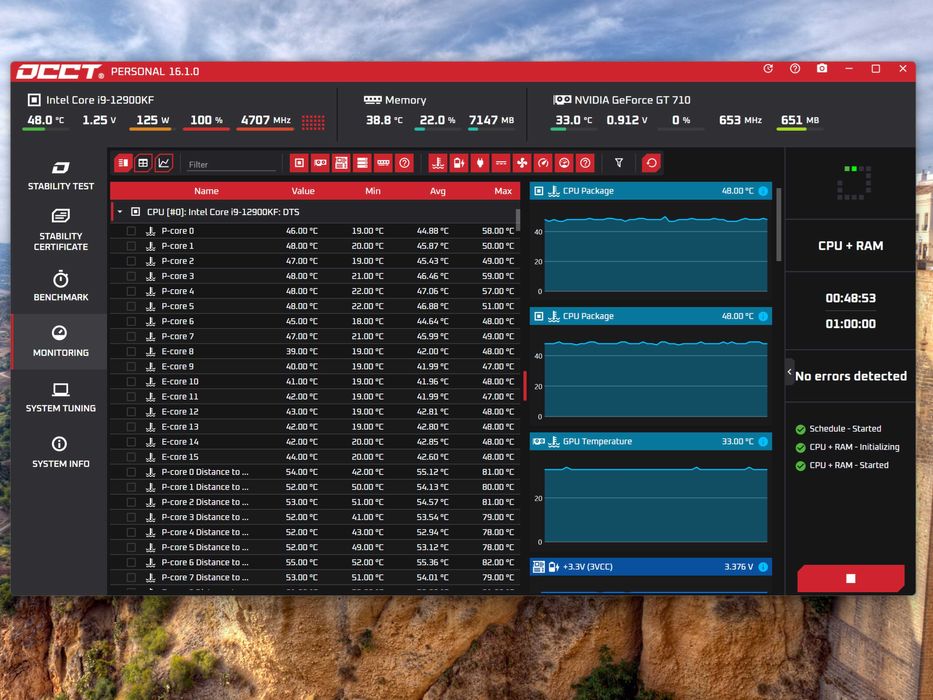Sort by the Avg column header
Viewport: 933px width, 700px height.
click(438, 191)
